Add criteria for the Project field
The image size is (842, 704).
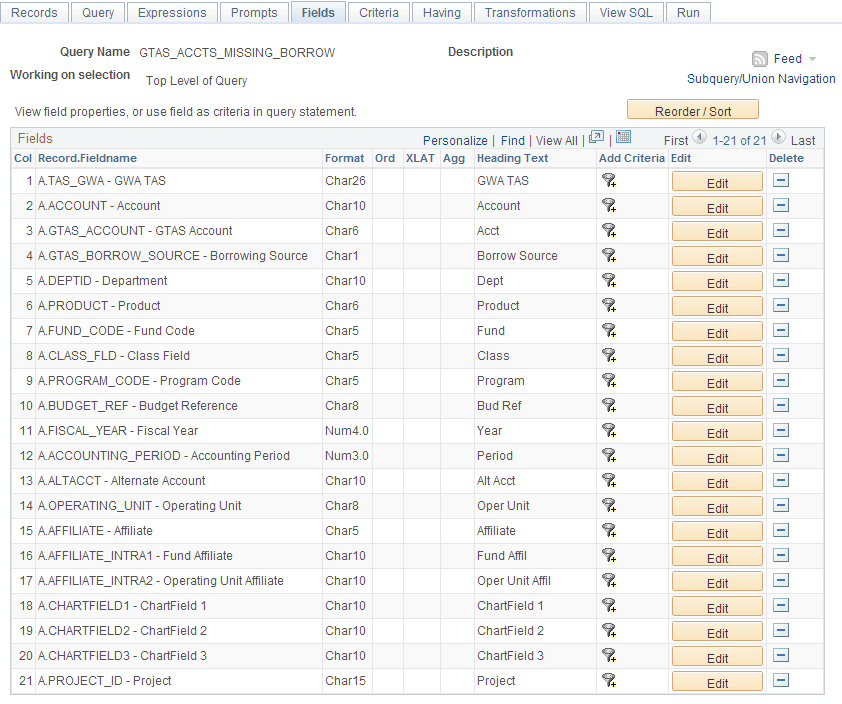pyautogui.click(x=610, y=681)
